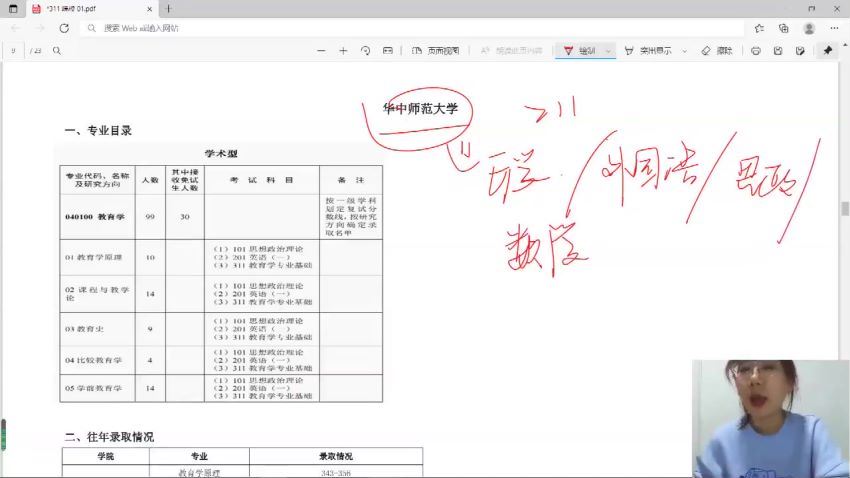Toggle the Highlight tool
This screenshot has height=478, width=850.
(x=648, y=50)
